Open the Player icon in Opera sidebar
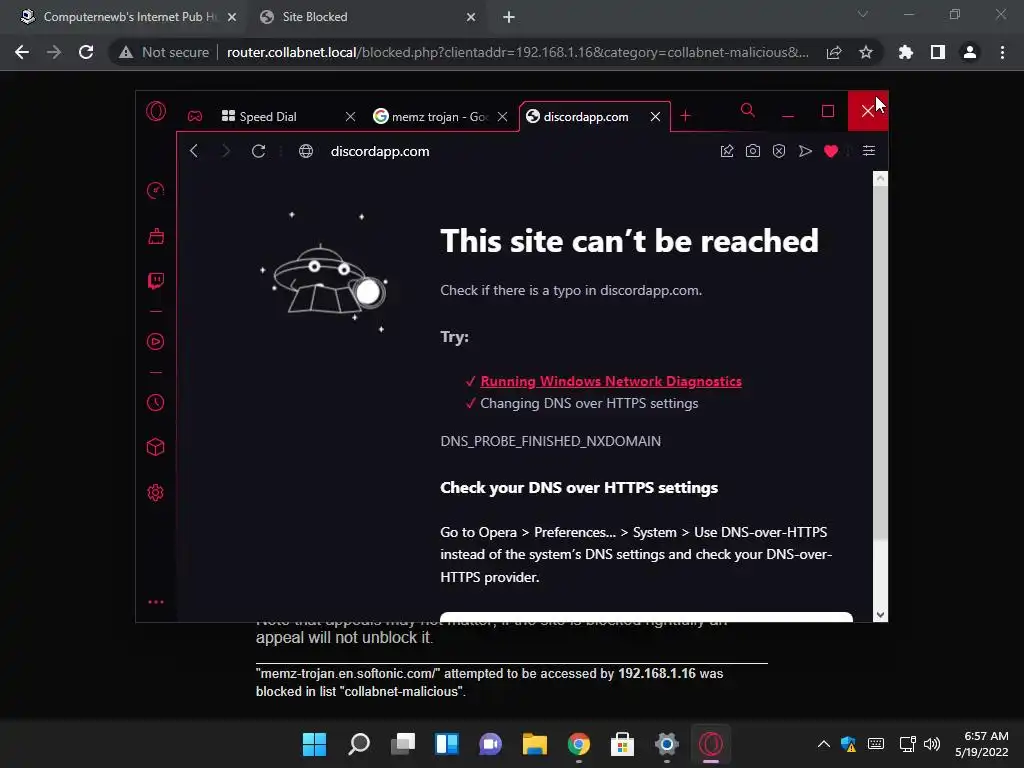Viewport: 1024px width, 768px height. pos(155,342)
